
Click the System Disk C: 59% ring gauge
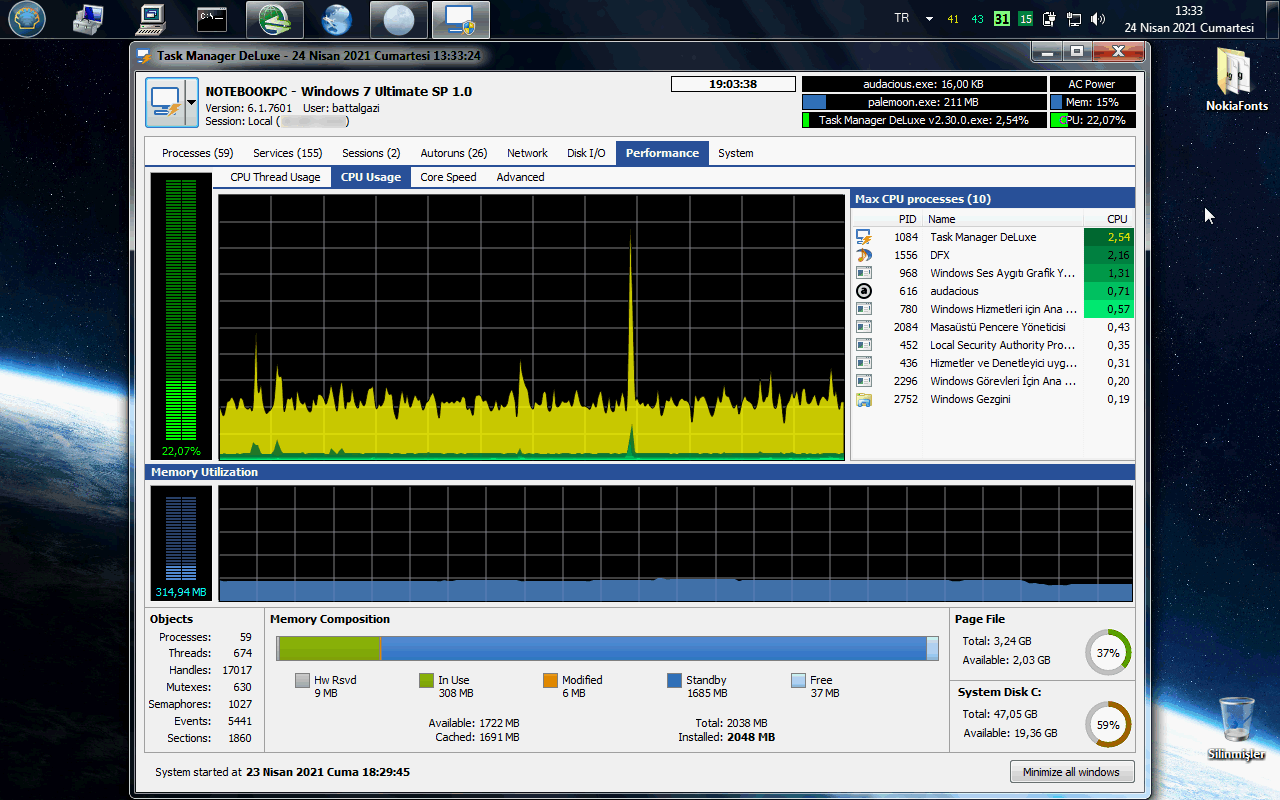pos(1108,724)
